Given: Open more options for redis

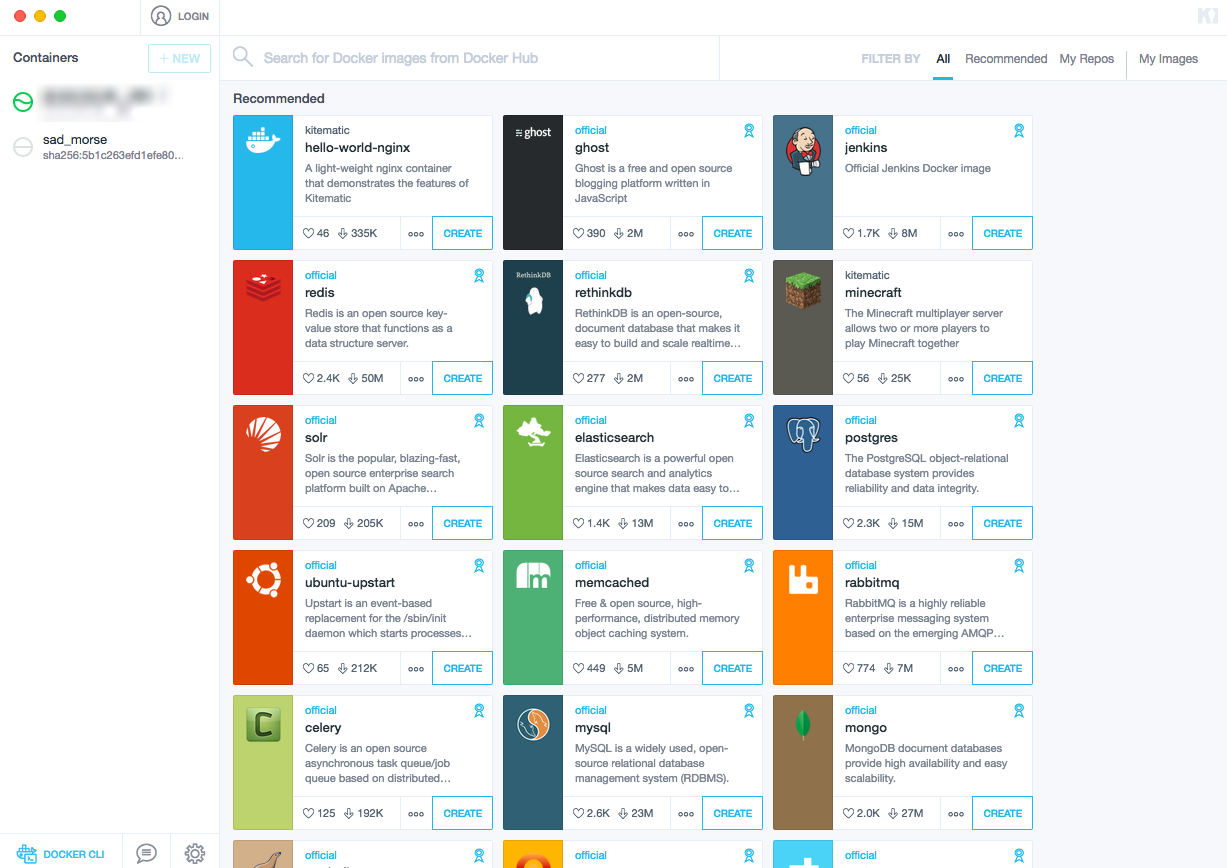Looking at the screenshot, I should [x=416, y=379].
